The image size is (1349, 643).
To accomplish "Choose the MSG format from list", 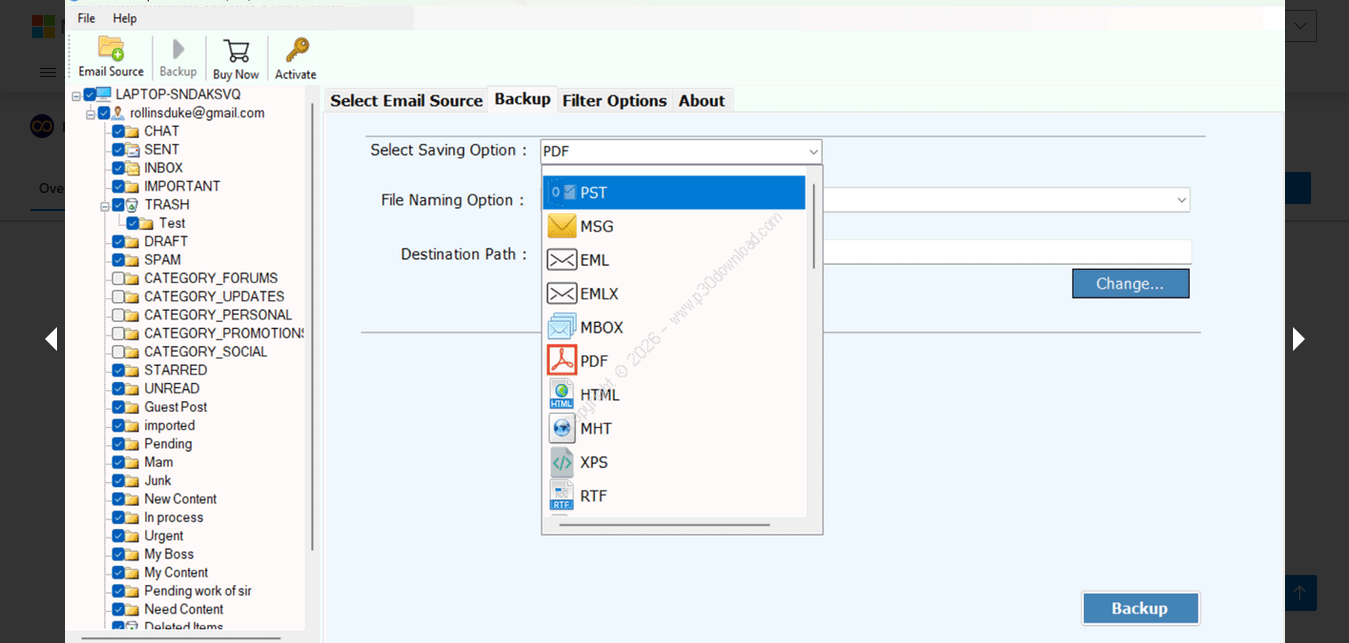I will 596,227.
